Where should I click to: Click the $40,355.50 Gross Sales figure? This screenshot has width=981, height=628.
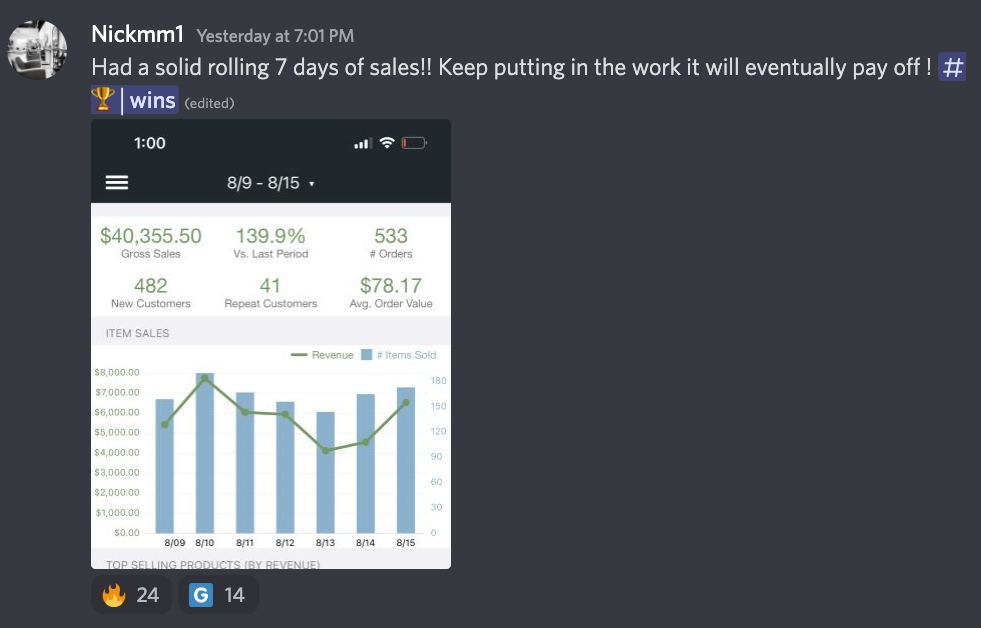click(x=151, y=236)
